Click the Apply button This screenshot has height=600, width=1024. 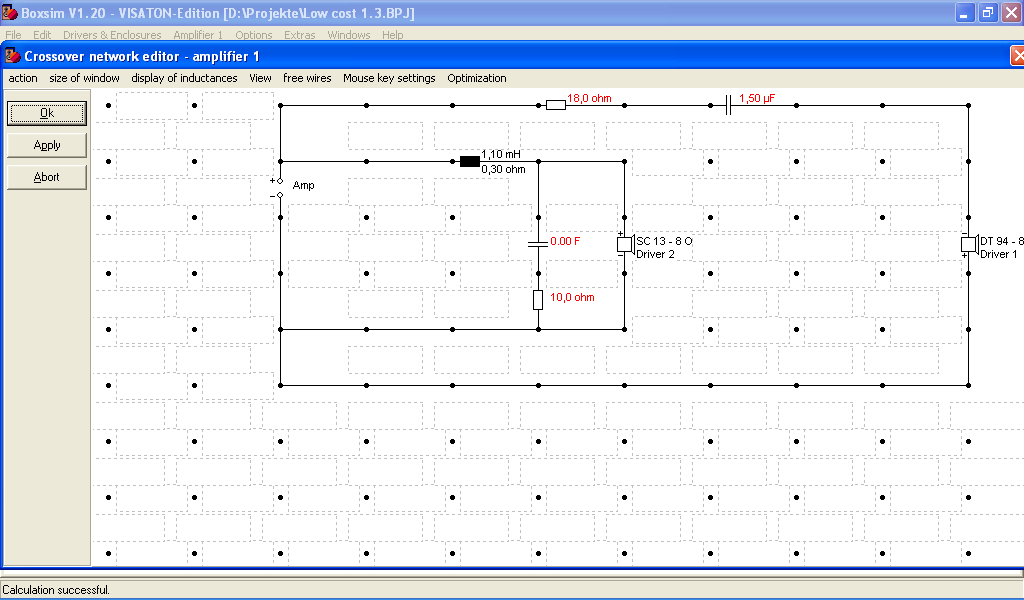46,145
